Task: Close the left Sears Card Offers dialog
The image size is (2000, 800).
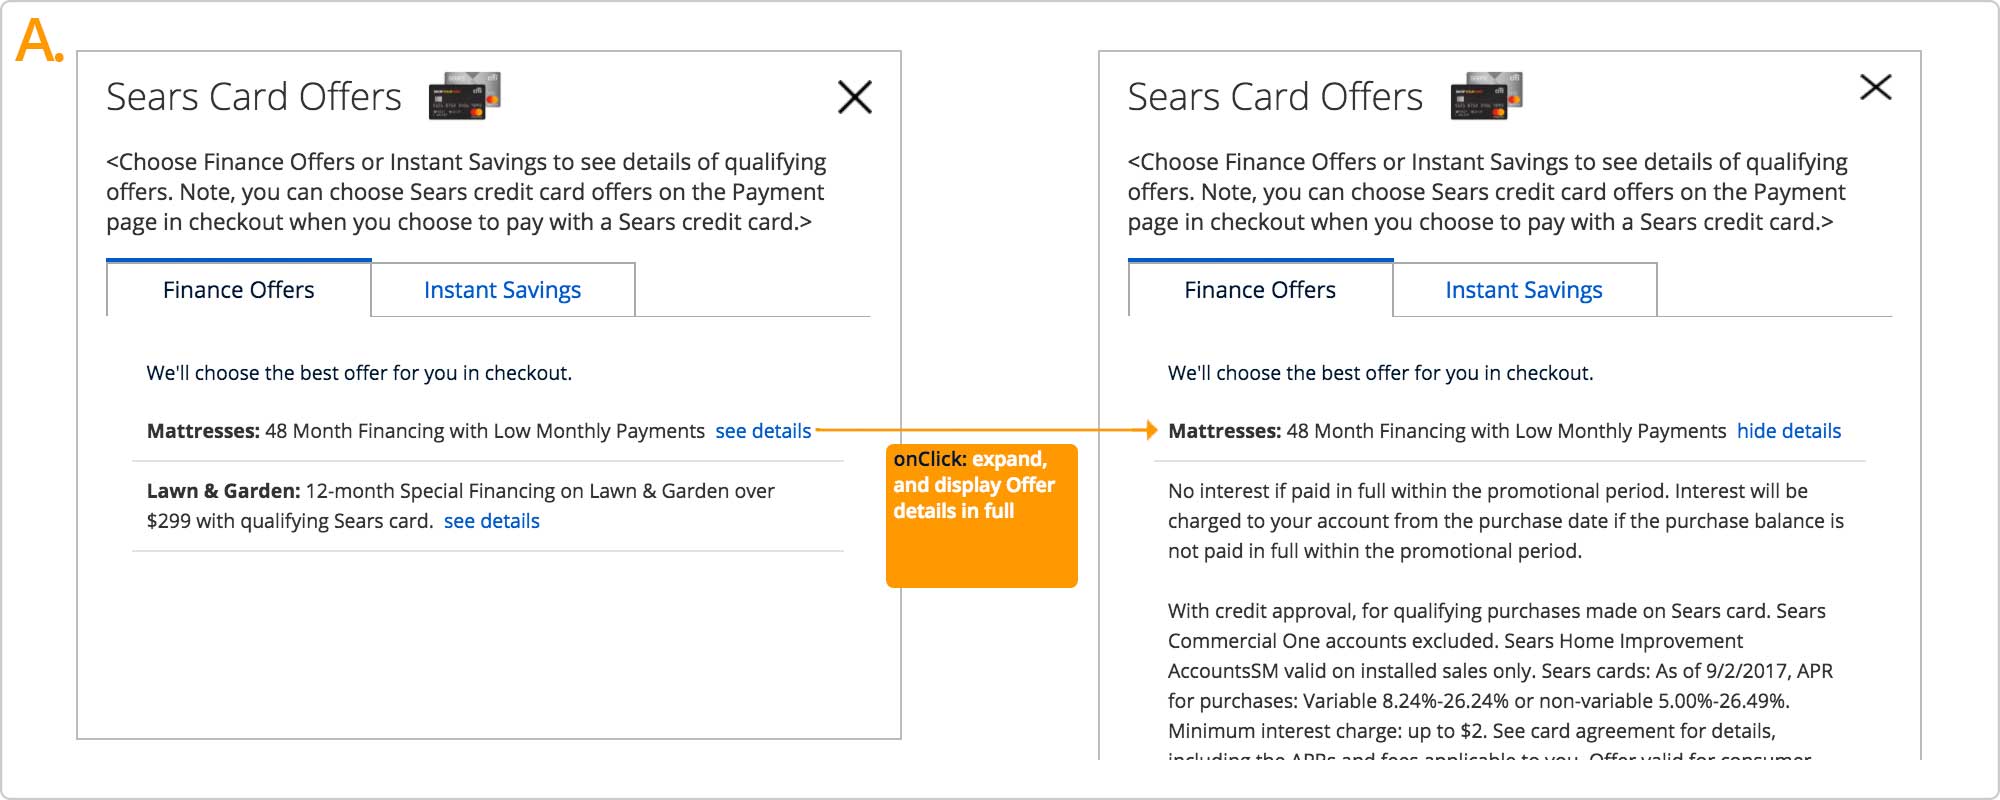Action: click(855, 97)
